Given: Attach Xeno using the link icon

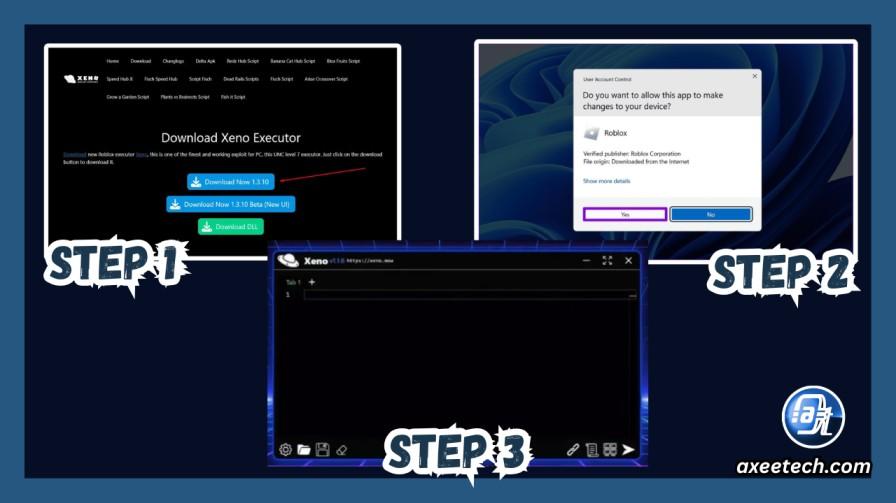Looking at the screenshot, I should pyautogui.click(x=573, y=450).
